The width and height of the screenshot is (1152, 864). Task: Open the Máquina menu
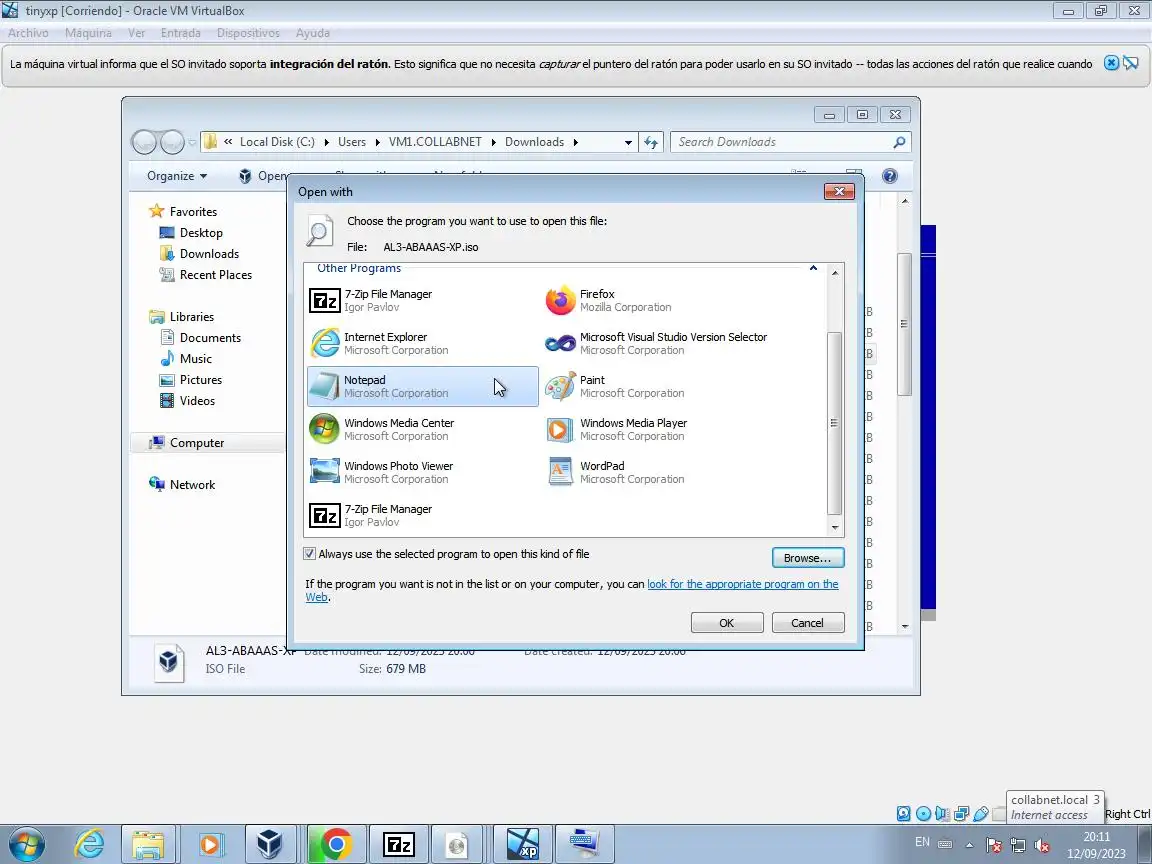(x=88, y=33)
